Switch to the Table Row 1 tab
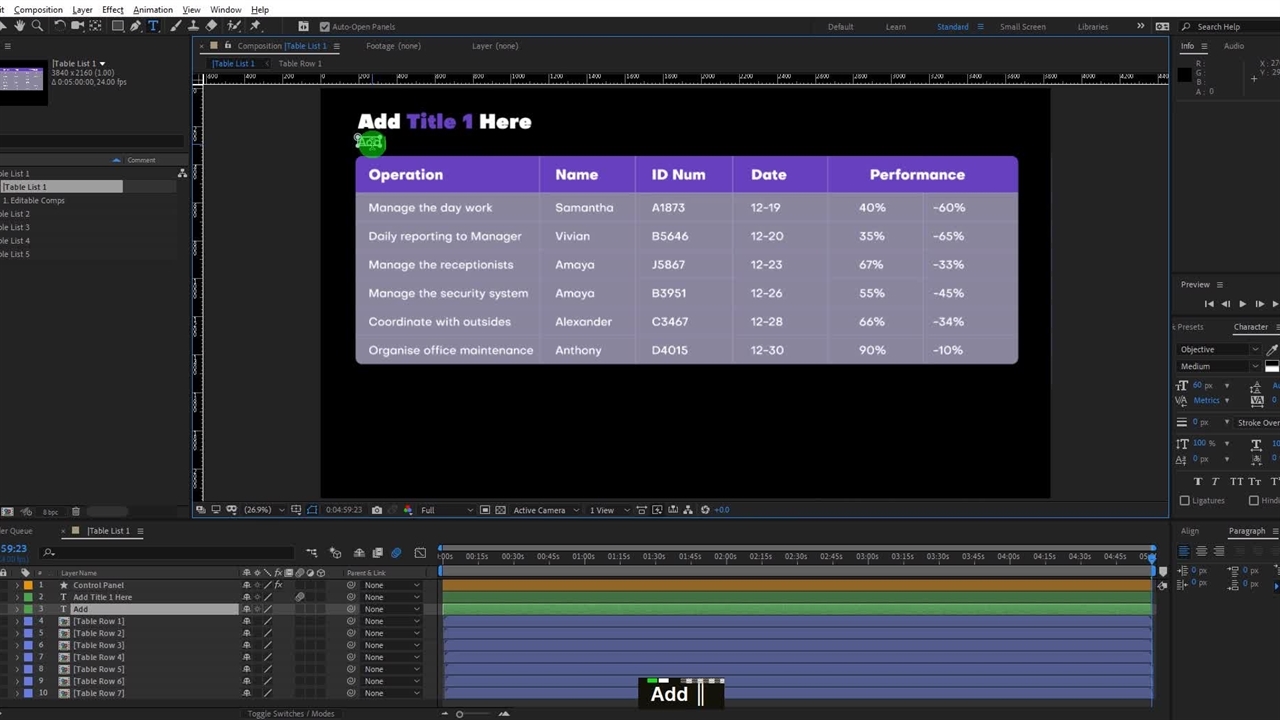 point(299,64)
